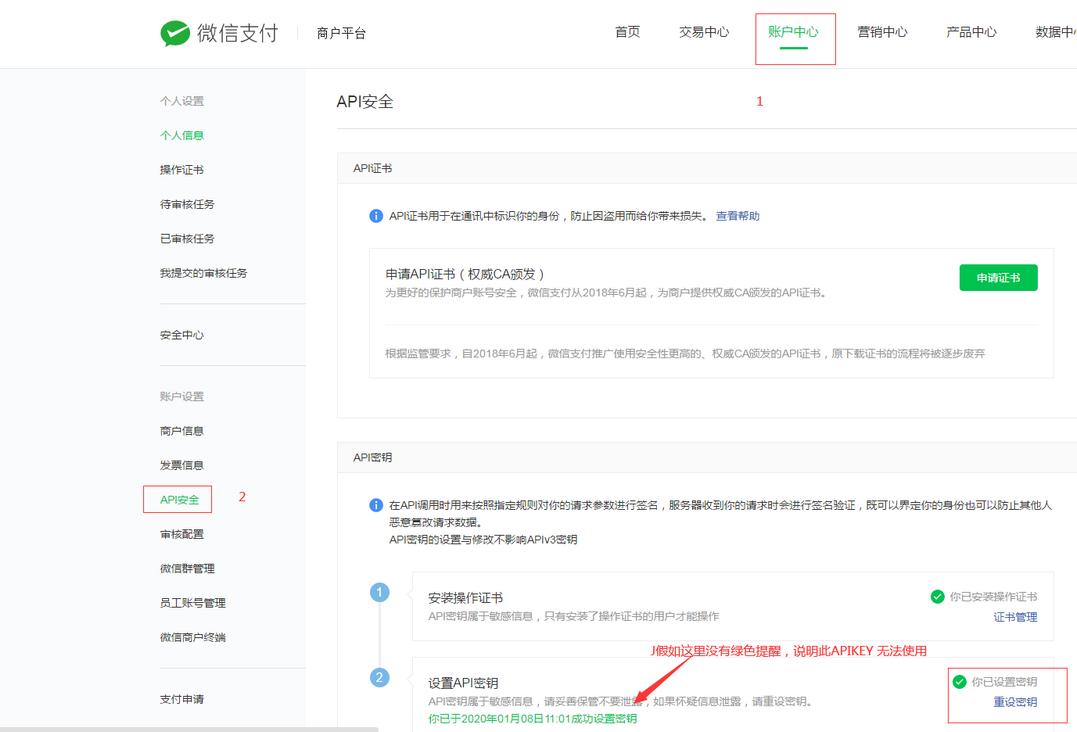The height and width of the screenshot is (732, 1077).
Task: Open the 数据中心 tab at the right edge
Action: pos(1056,32)
